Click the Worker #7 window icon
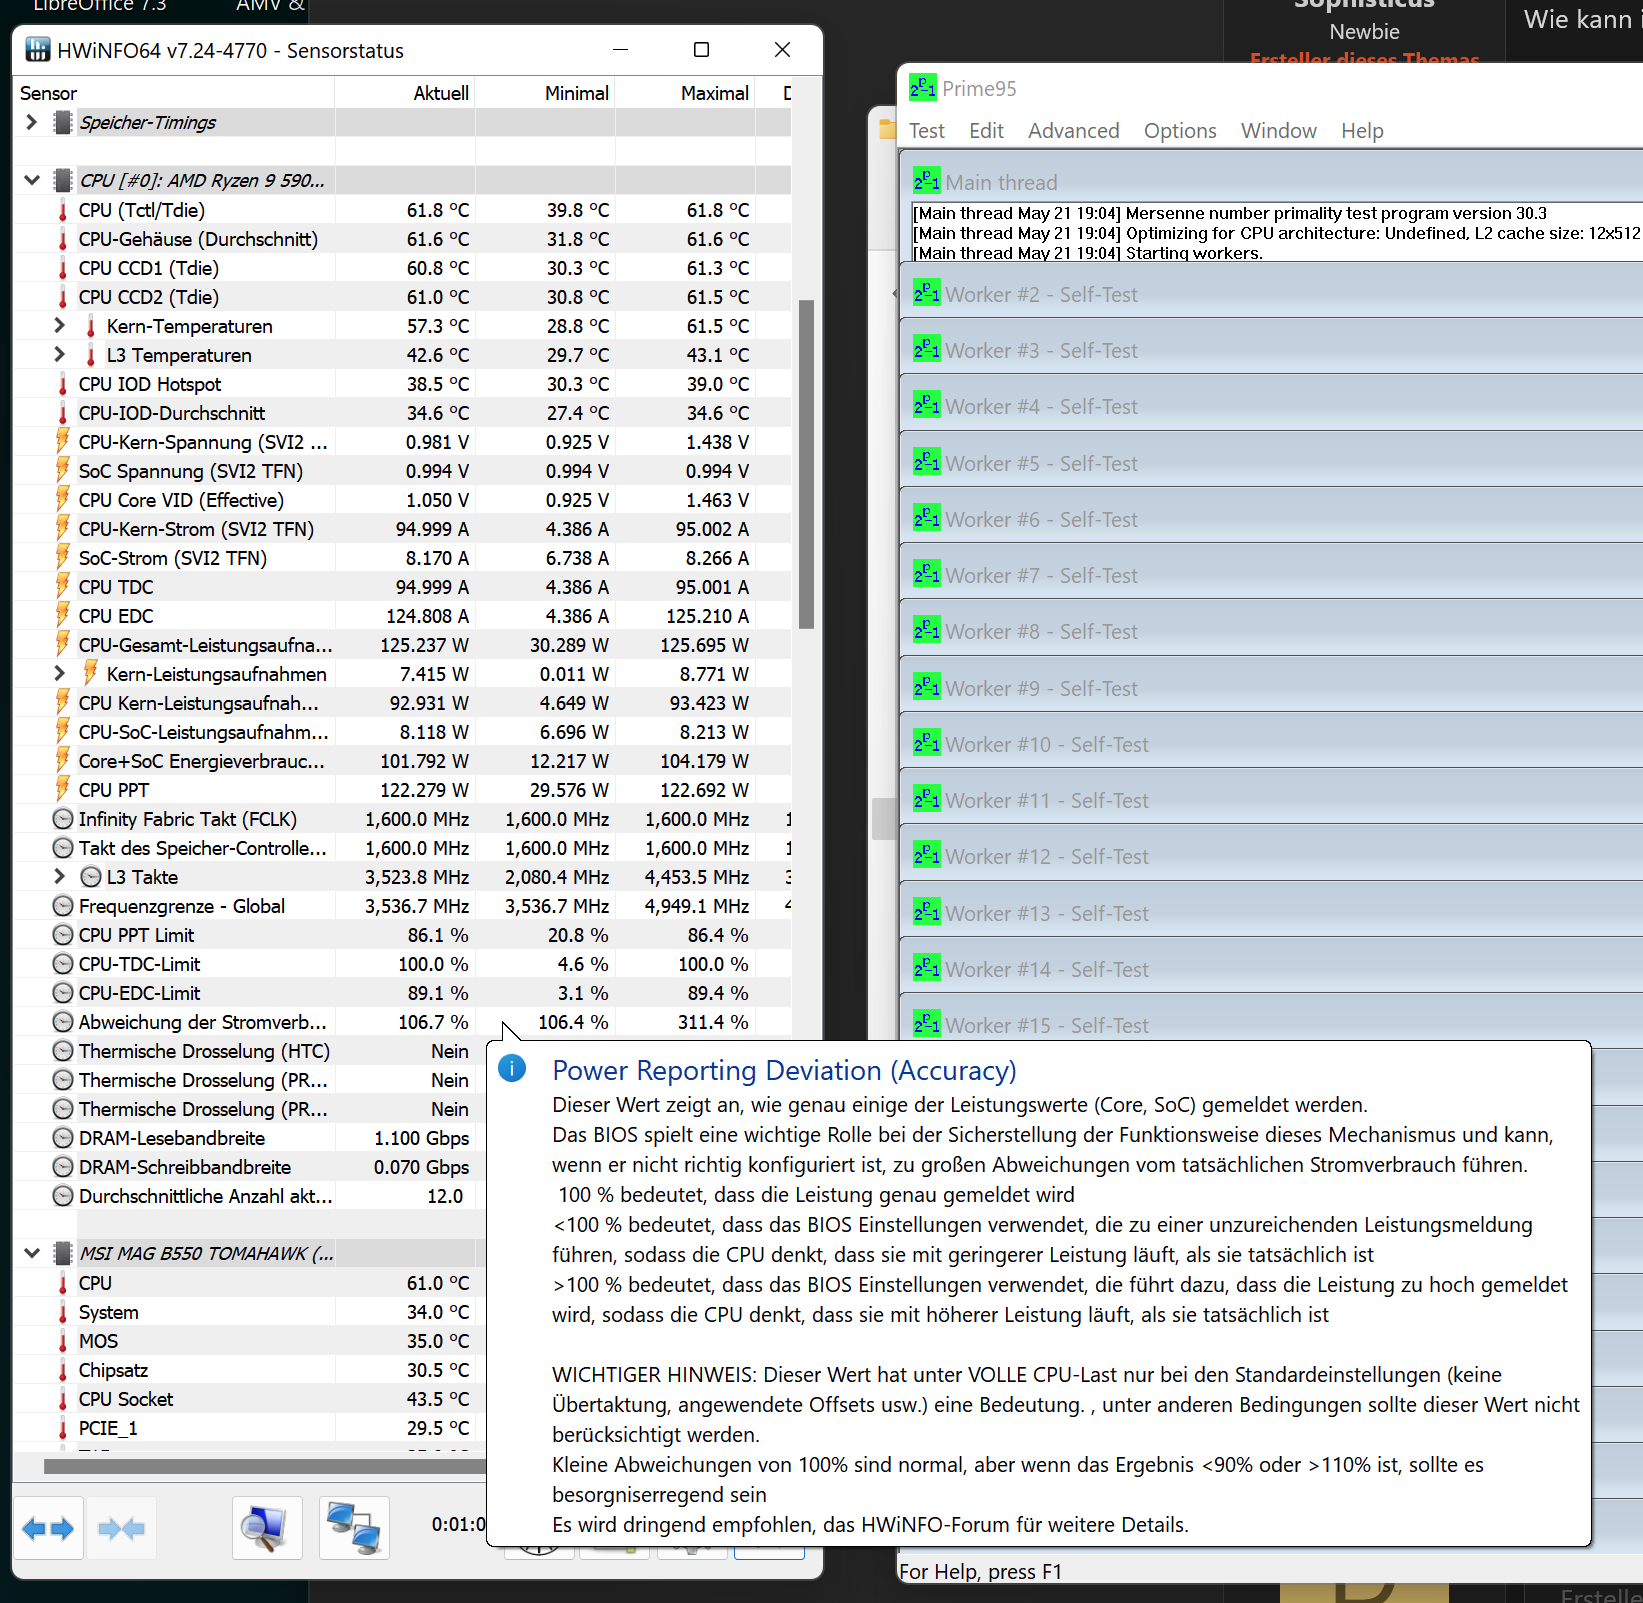 coord(927,575)
